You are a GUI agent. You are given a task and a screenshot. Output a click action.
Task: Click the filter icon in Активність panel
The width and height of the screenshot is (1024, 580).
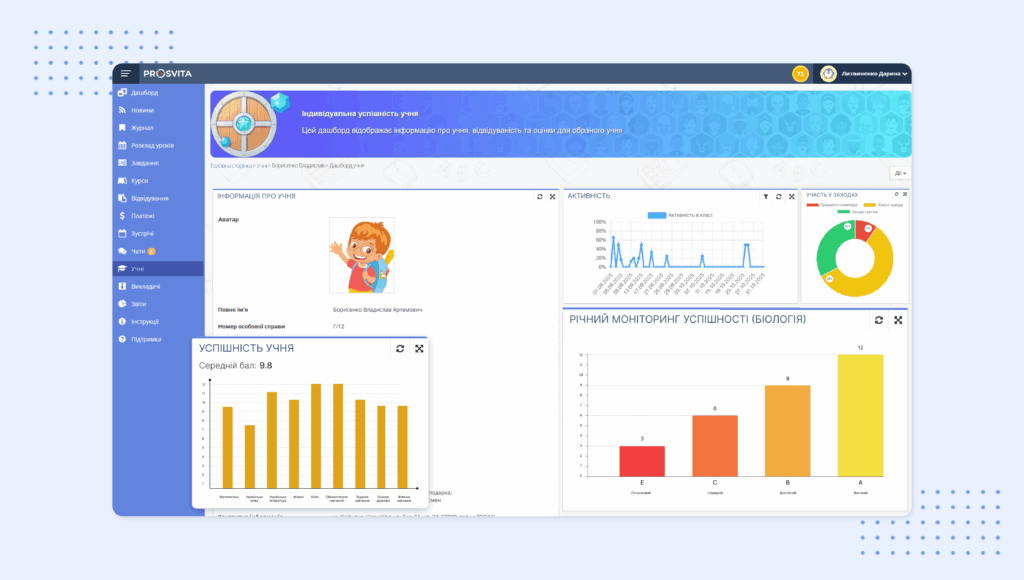coord(766,197)
